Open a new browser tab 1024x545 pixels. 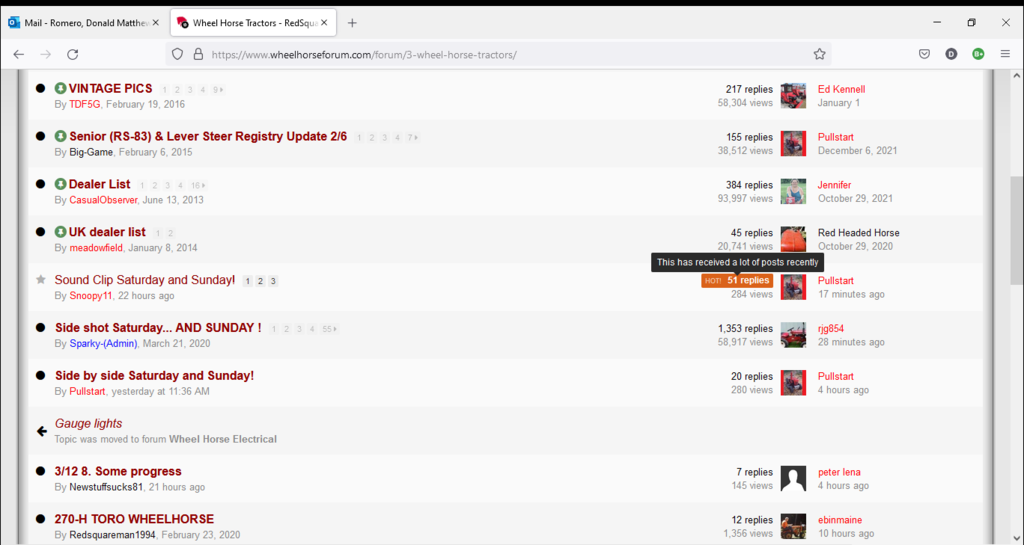pyautogui.click(x=352, y=22)
